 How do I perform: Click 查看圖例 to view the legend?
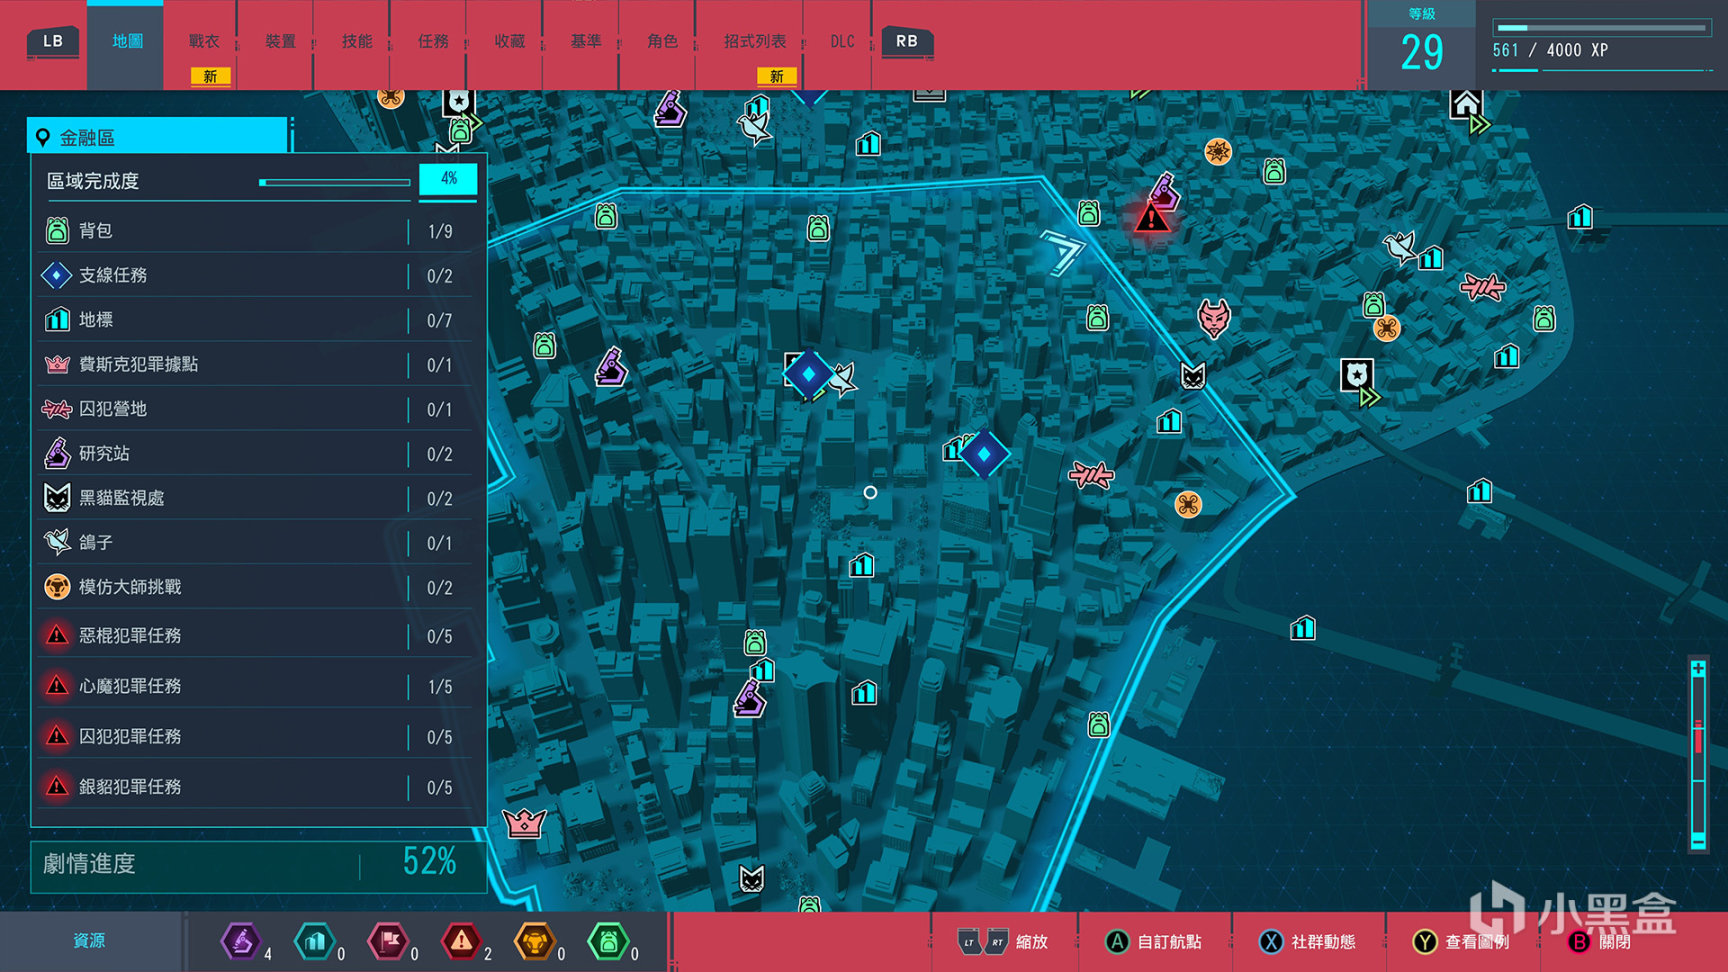coord(1461,941)
